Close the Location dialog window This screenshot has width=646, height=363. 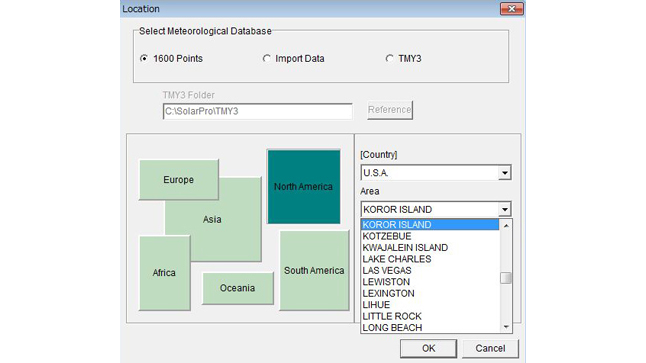(512, 9)
